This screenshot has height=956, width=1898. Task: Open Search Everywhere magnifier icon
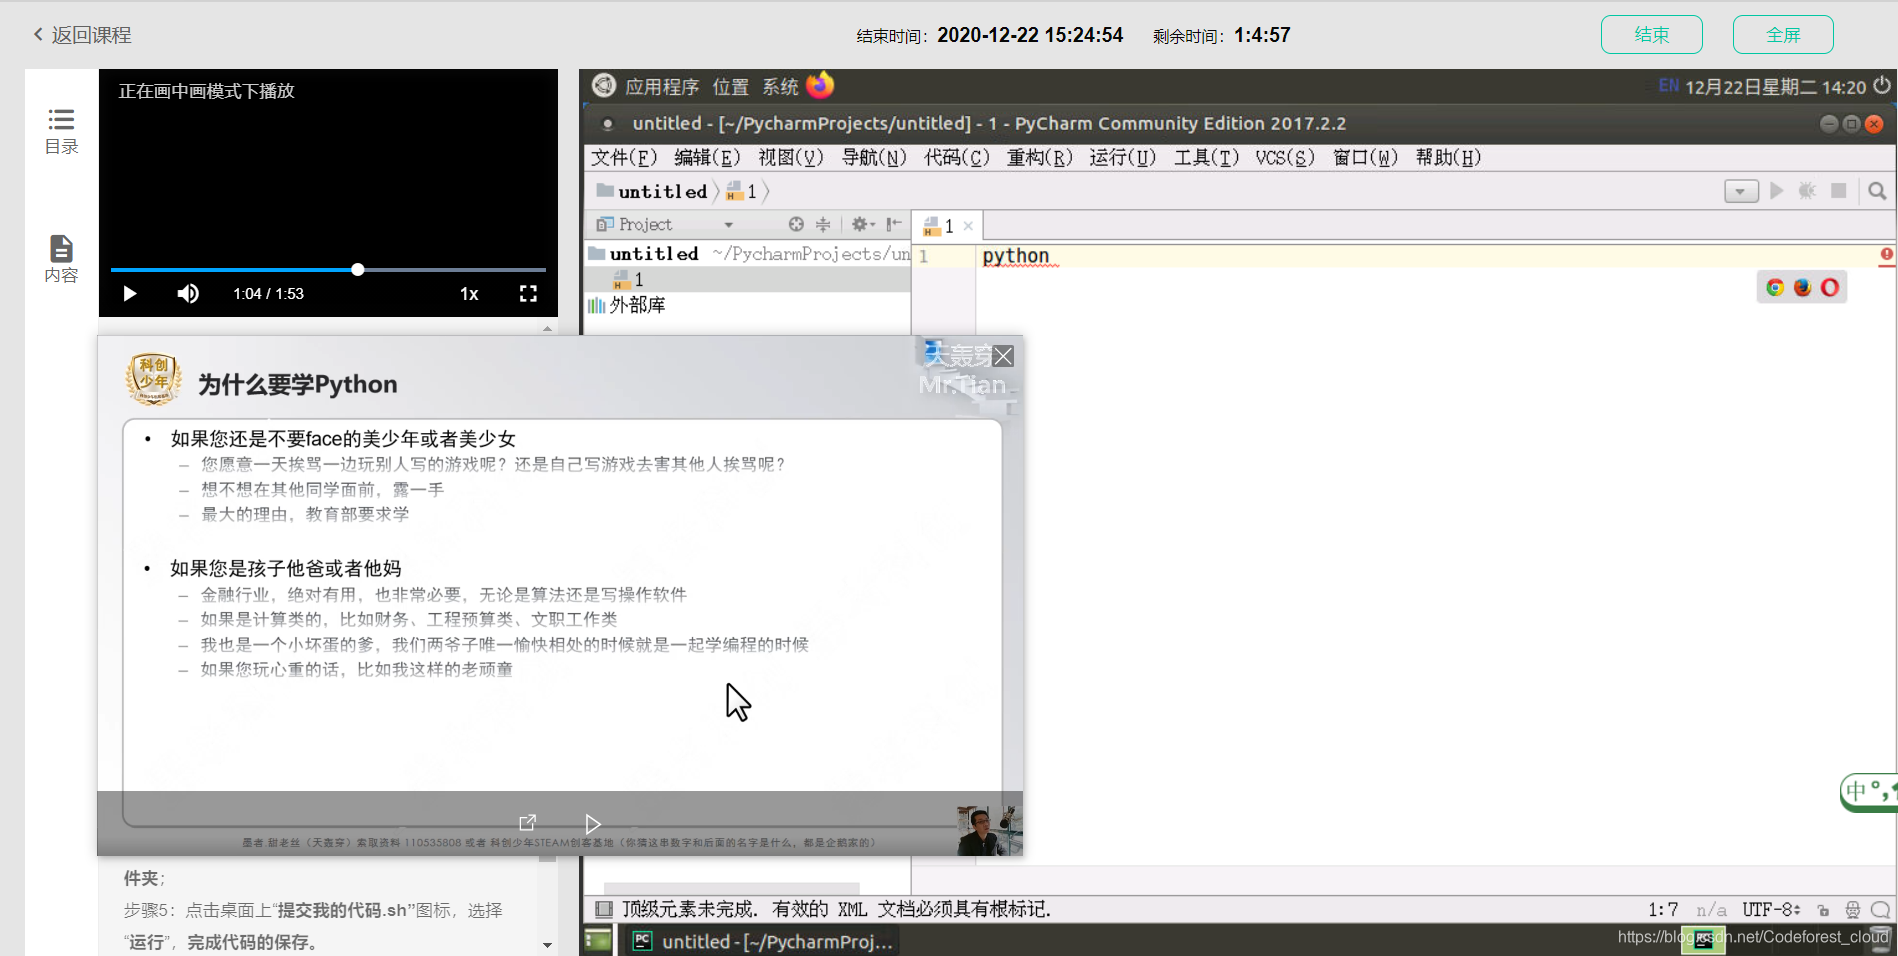pos(1877,191)
